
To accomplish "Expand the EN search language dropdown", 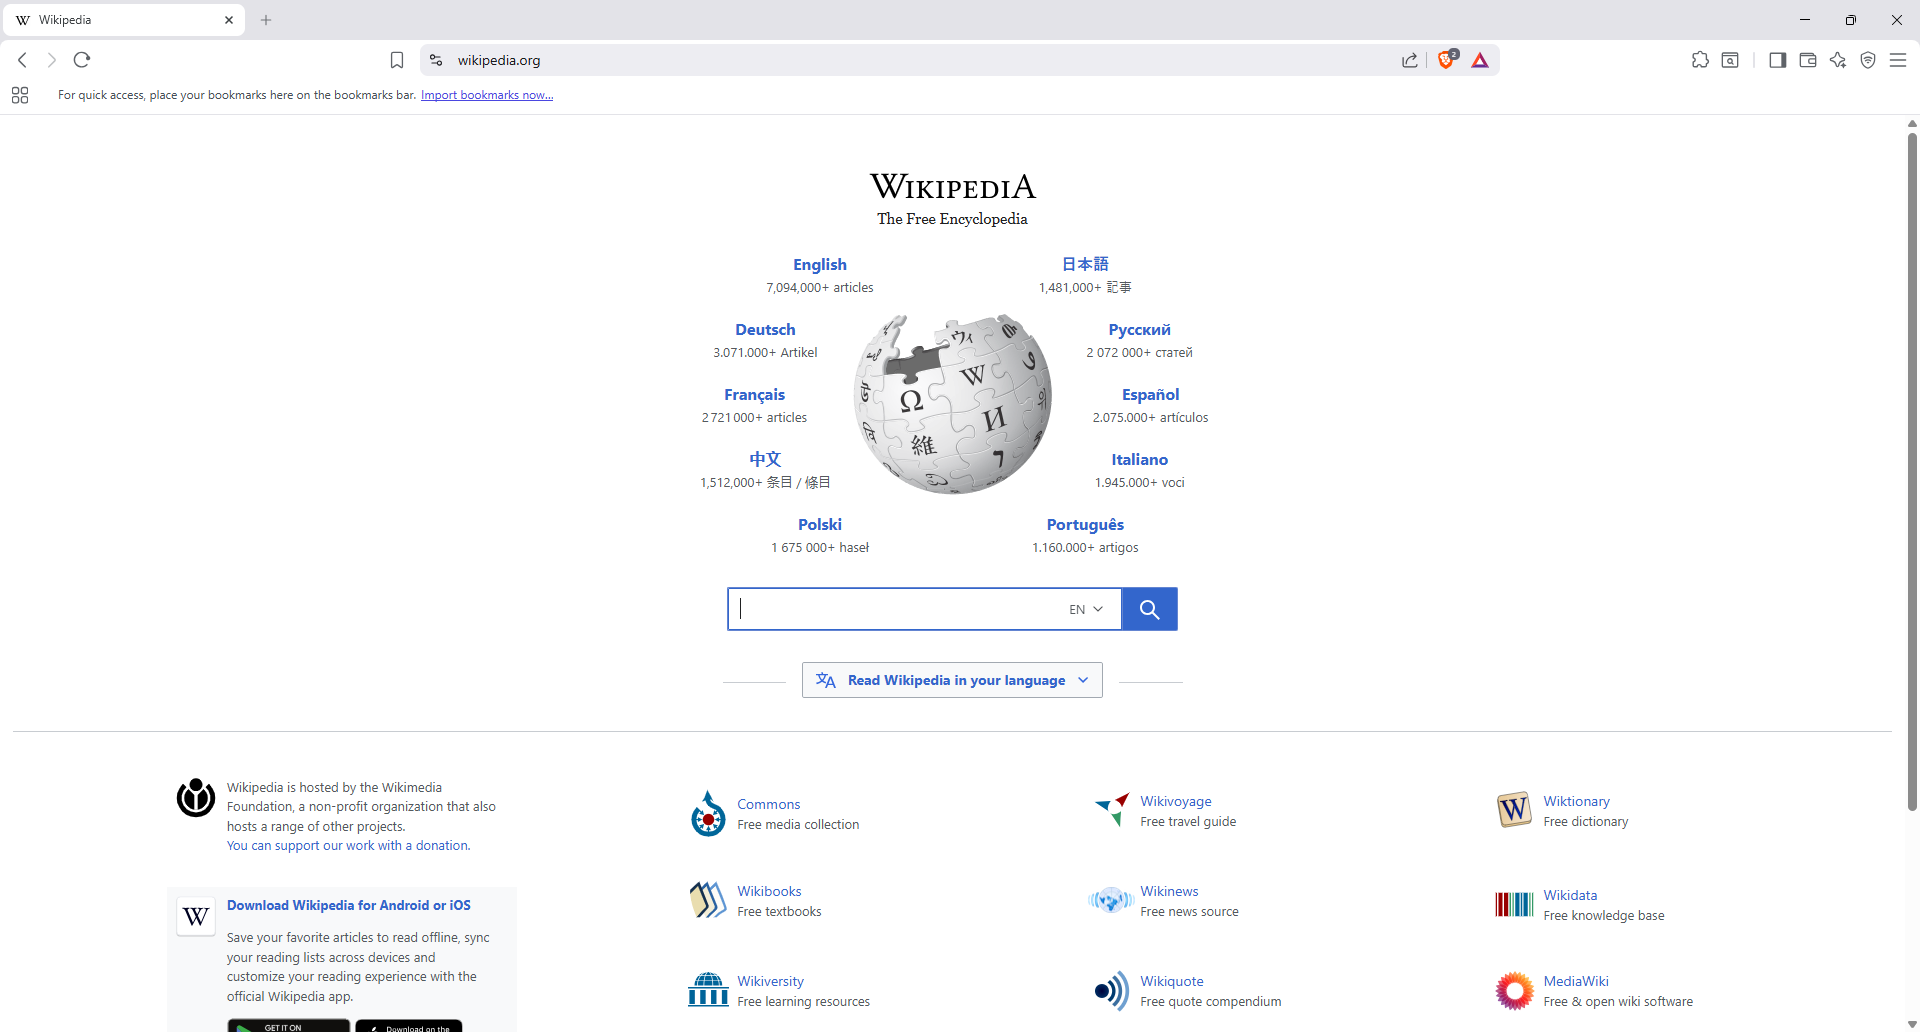I will pos(1086,609).
